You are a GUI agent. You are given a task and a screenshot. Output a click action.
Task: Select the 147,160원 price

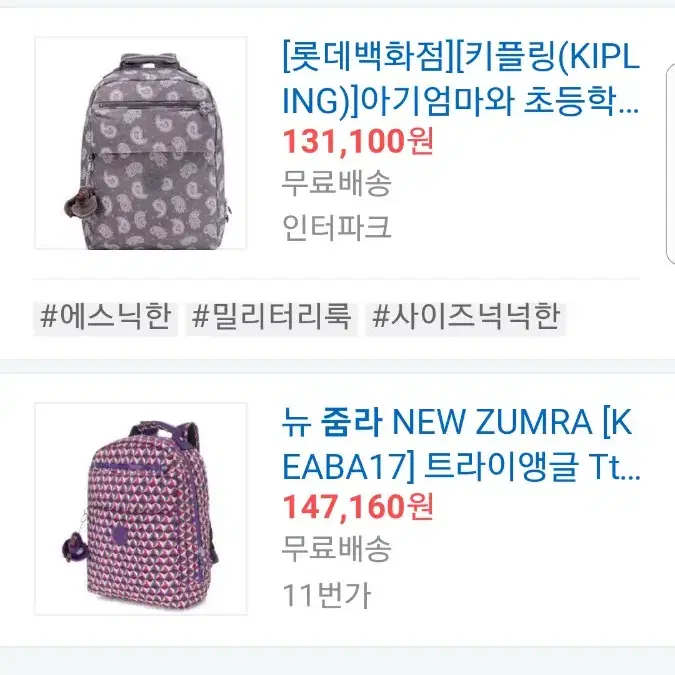[x=358, y=507]
